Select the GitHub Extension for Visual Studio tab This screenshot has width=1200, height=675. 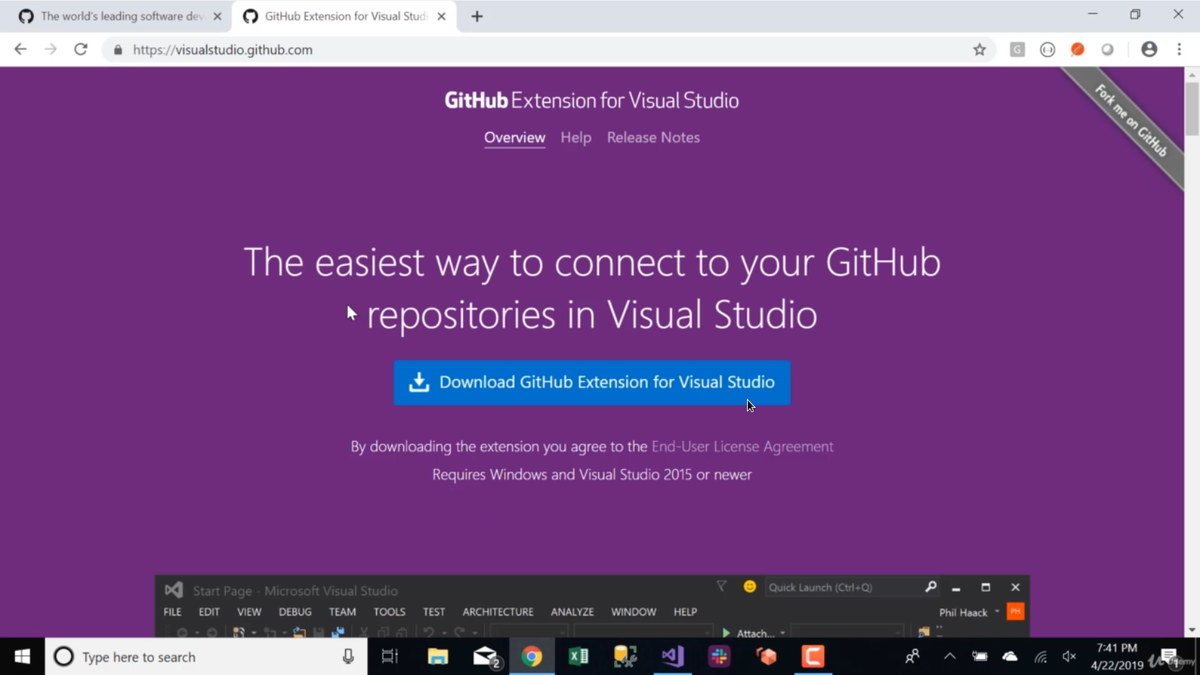345,16
